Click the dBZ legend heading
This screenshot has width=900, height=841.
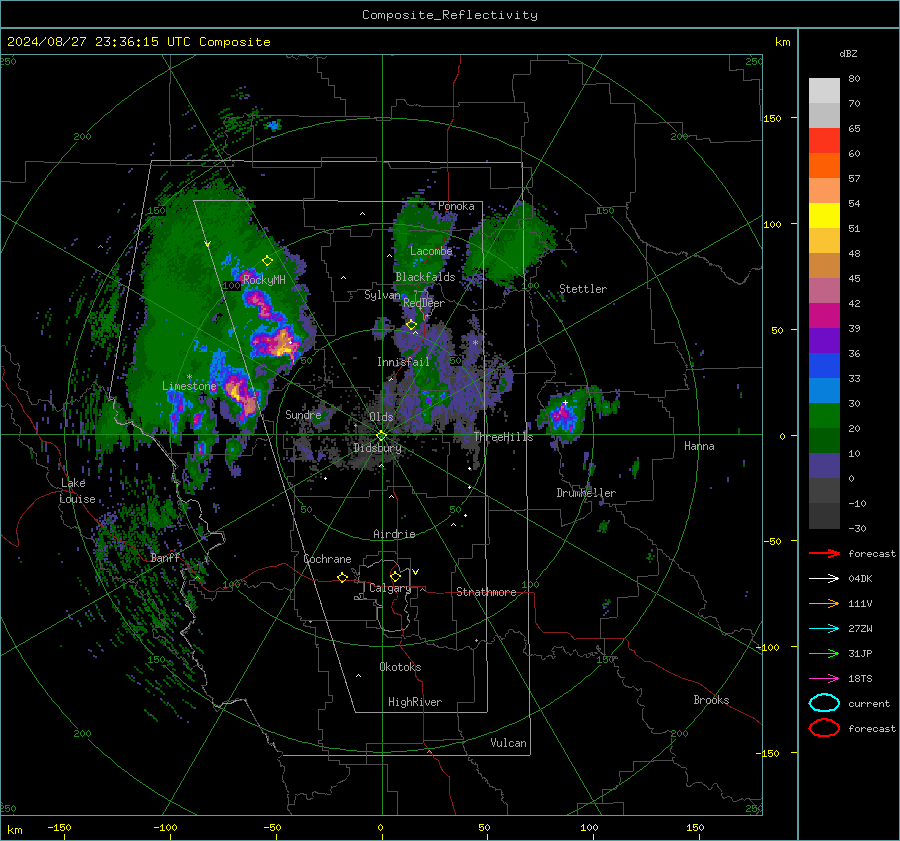pos(848,53)
